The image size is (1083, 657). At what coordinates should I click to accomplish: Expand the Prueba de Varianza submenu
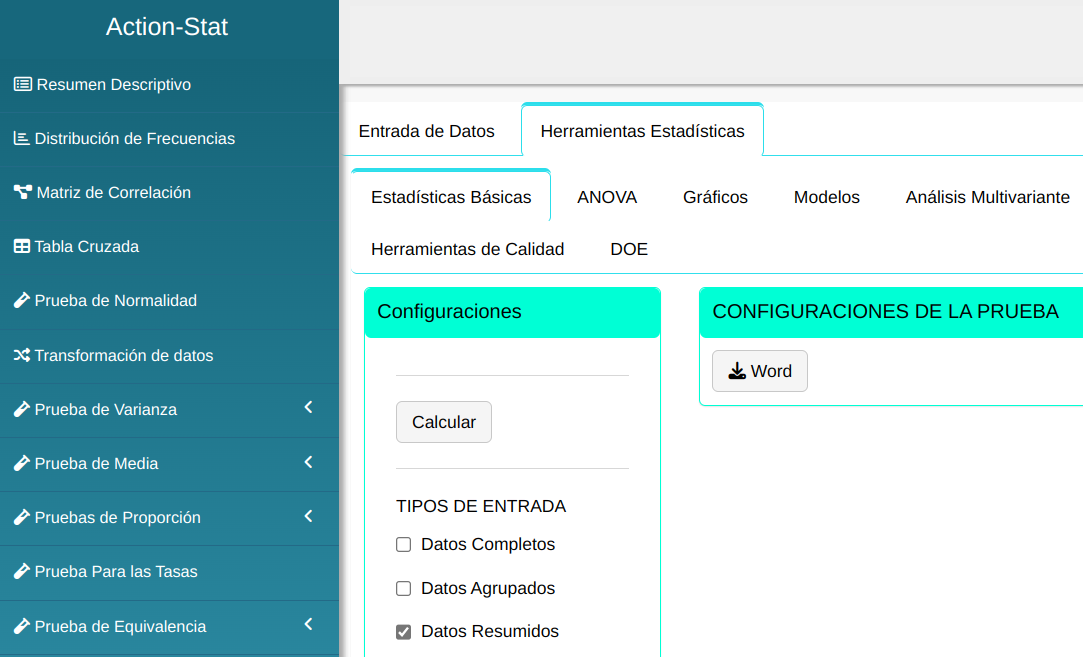(308, 408)
